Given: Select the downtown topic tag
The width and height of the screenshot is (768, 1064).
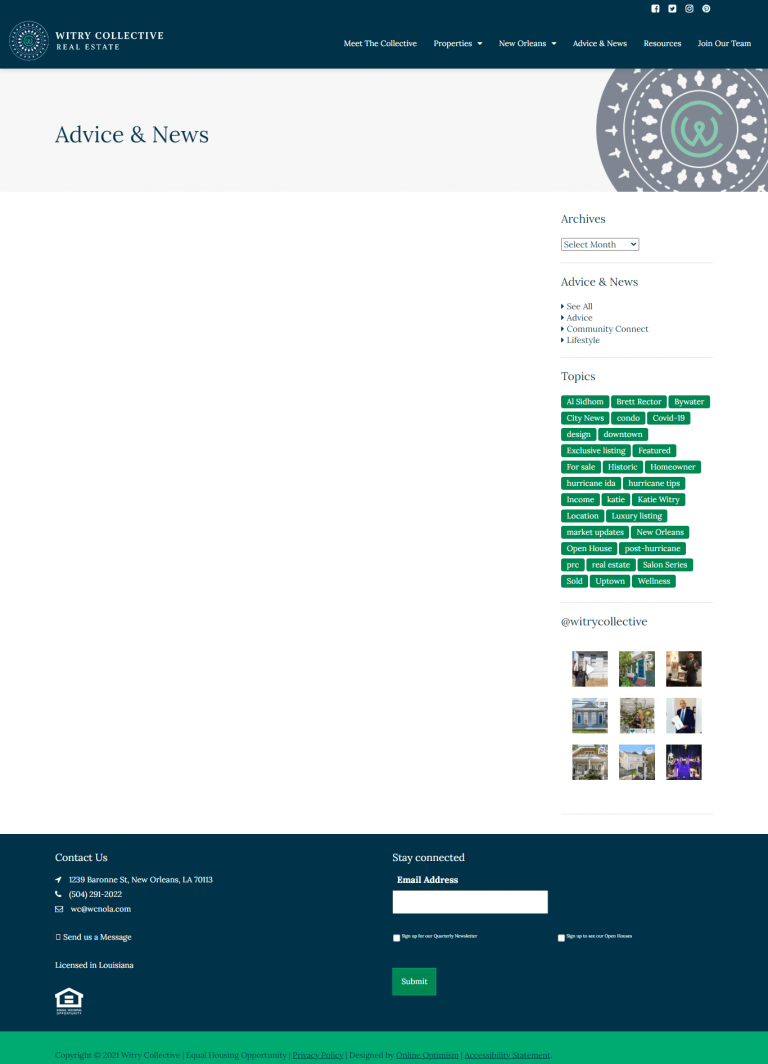Looking at the screenshot, I should (x=623, y=434).
